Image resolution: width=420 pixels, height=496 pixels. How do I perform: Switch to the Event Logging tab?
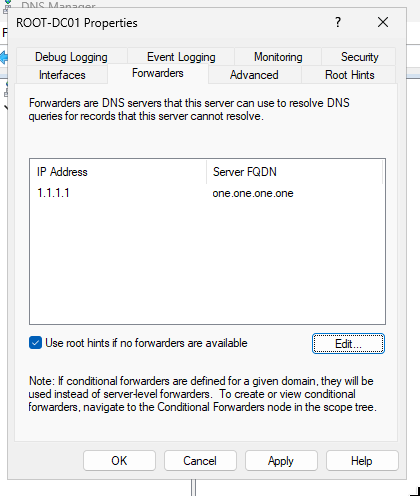click(x=181, y=57)
